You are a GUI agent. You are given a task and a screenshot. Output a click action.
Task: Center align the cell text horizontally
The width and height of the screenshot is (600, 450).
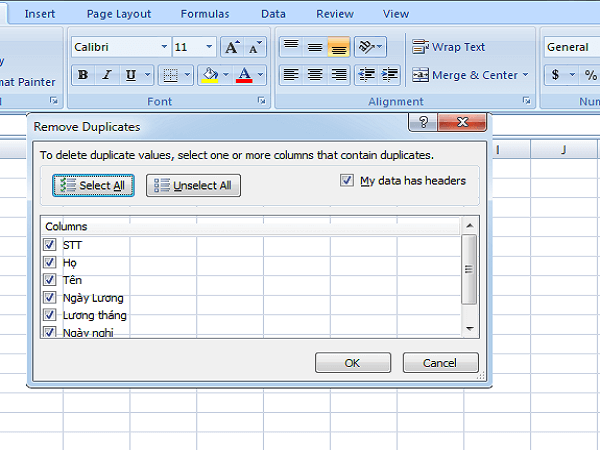pyautogui.click(x=314, y=75)
